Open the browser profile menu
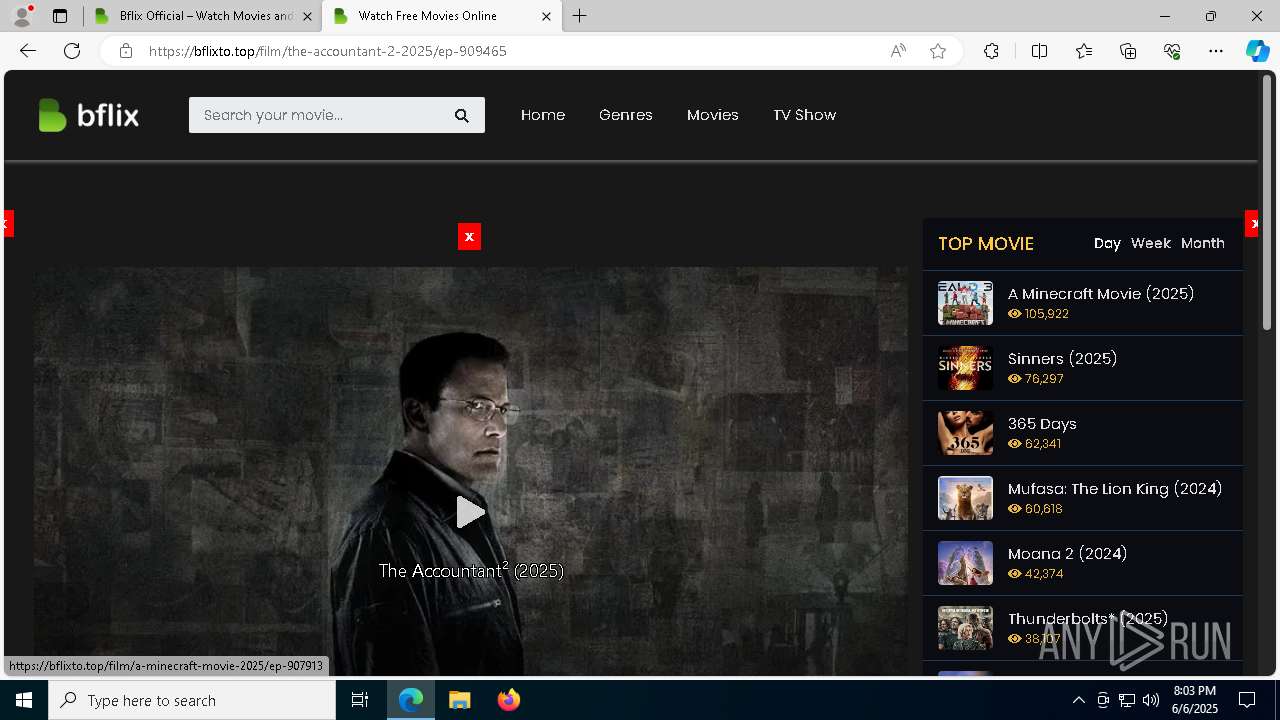The height and width of the screenshot is (720, 1280). pyautogui.click(x=22, y=16)
